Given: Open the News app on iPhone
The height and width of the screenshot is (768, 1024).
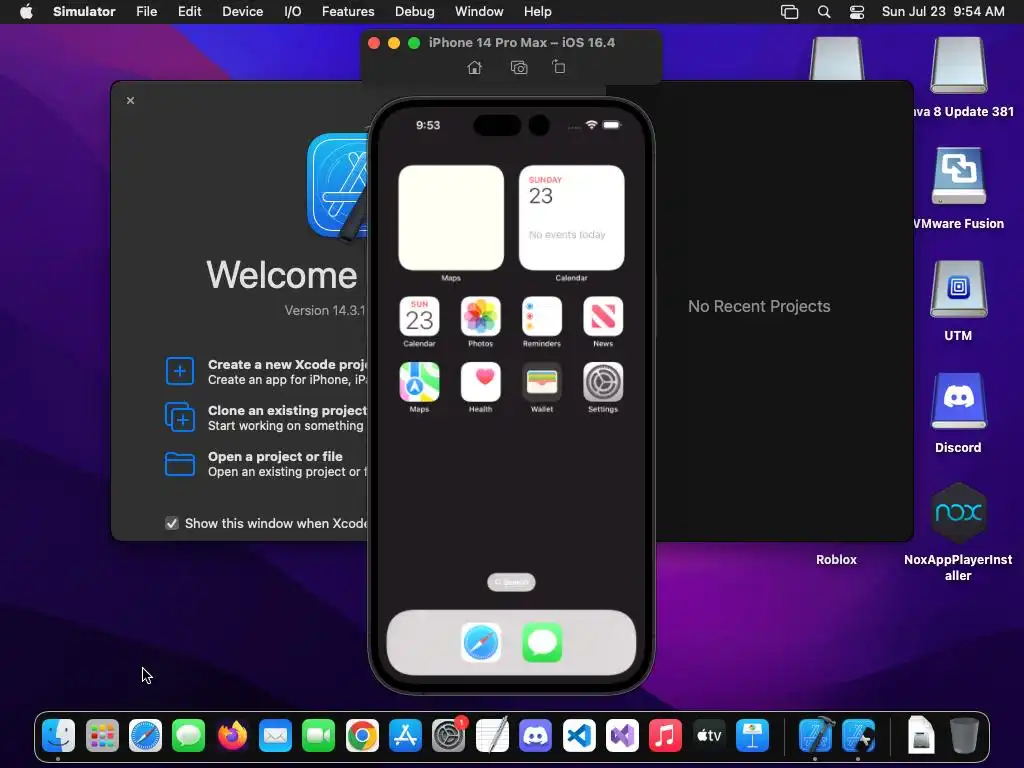Looking at the screenshot, I should pos(603,317).
